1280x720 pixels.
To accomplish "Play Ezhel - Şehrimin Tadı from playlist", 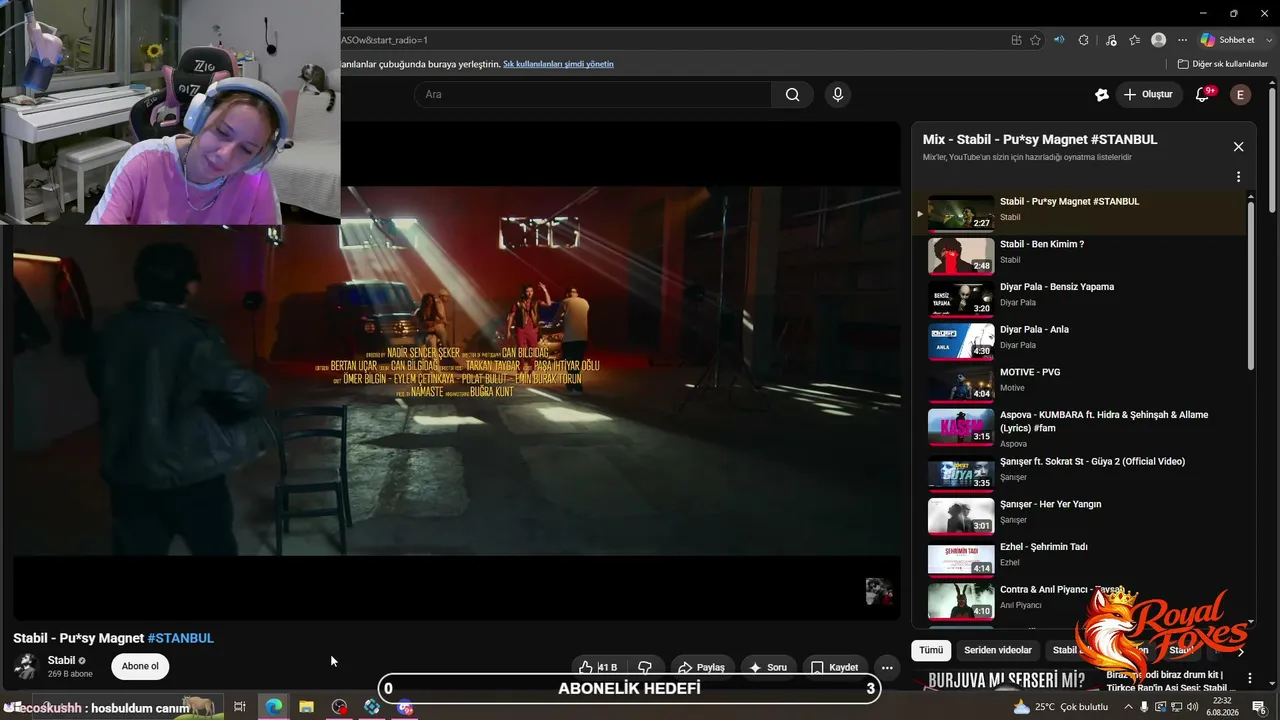I will tap(1080, 559).
